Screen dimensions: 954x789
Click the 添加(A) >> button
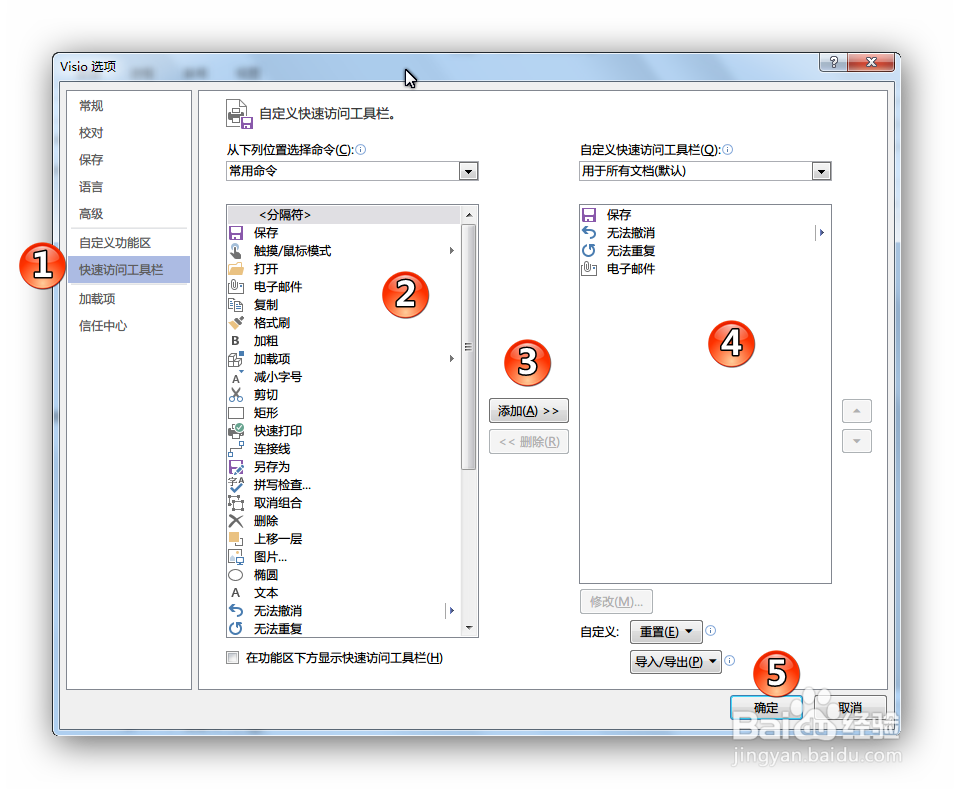pyautogui.click(x=529, y=411)
